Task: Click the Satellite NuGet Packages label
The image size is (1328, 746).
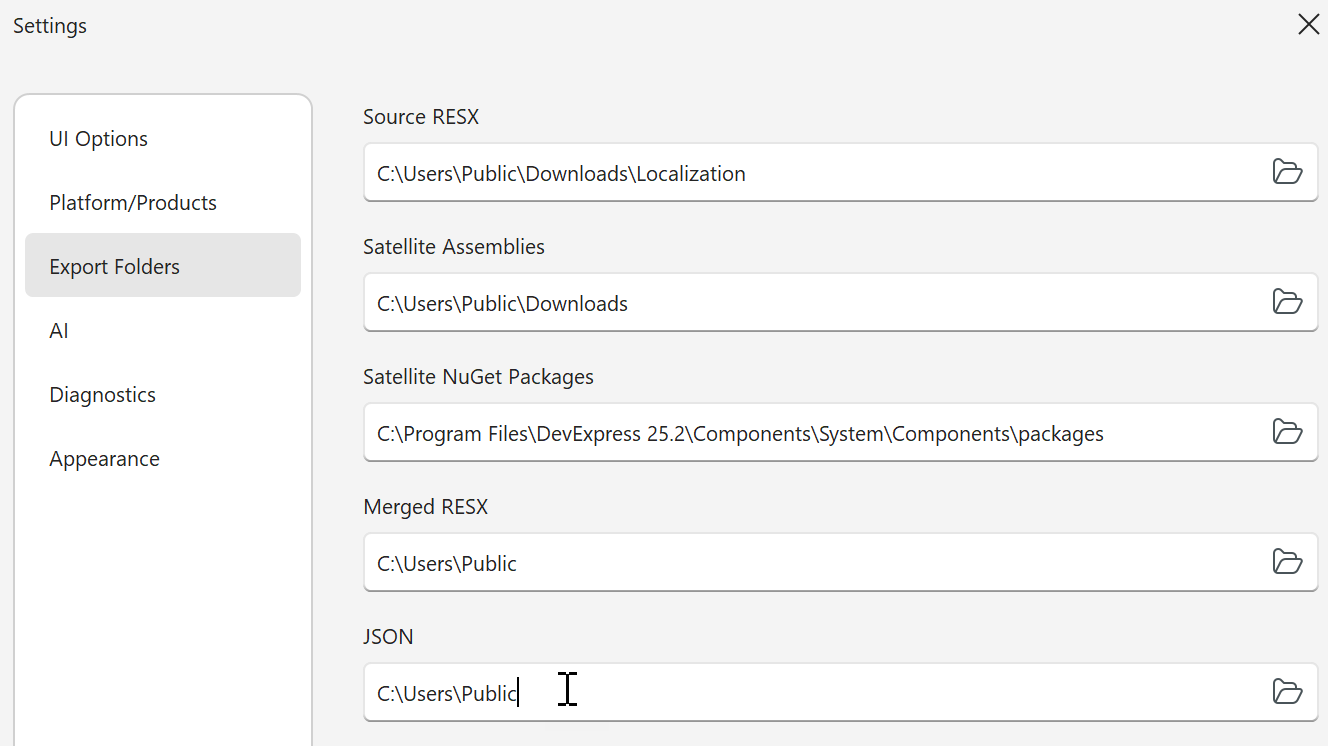Action: point(478,377)
